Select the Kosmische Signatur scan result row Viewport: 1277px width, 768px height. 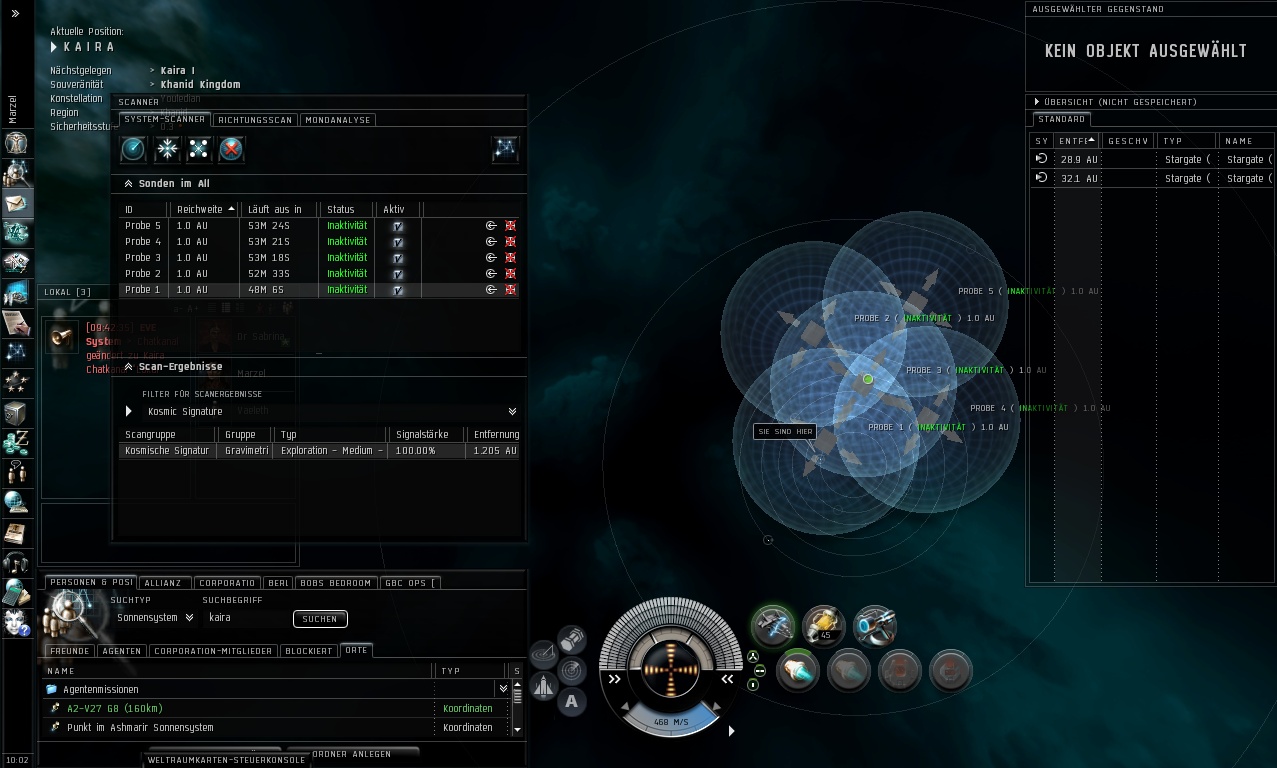tap(320, 451)
